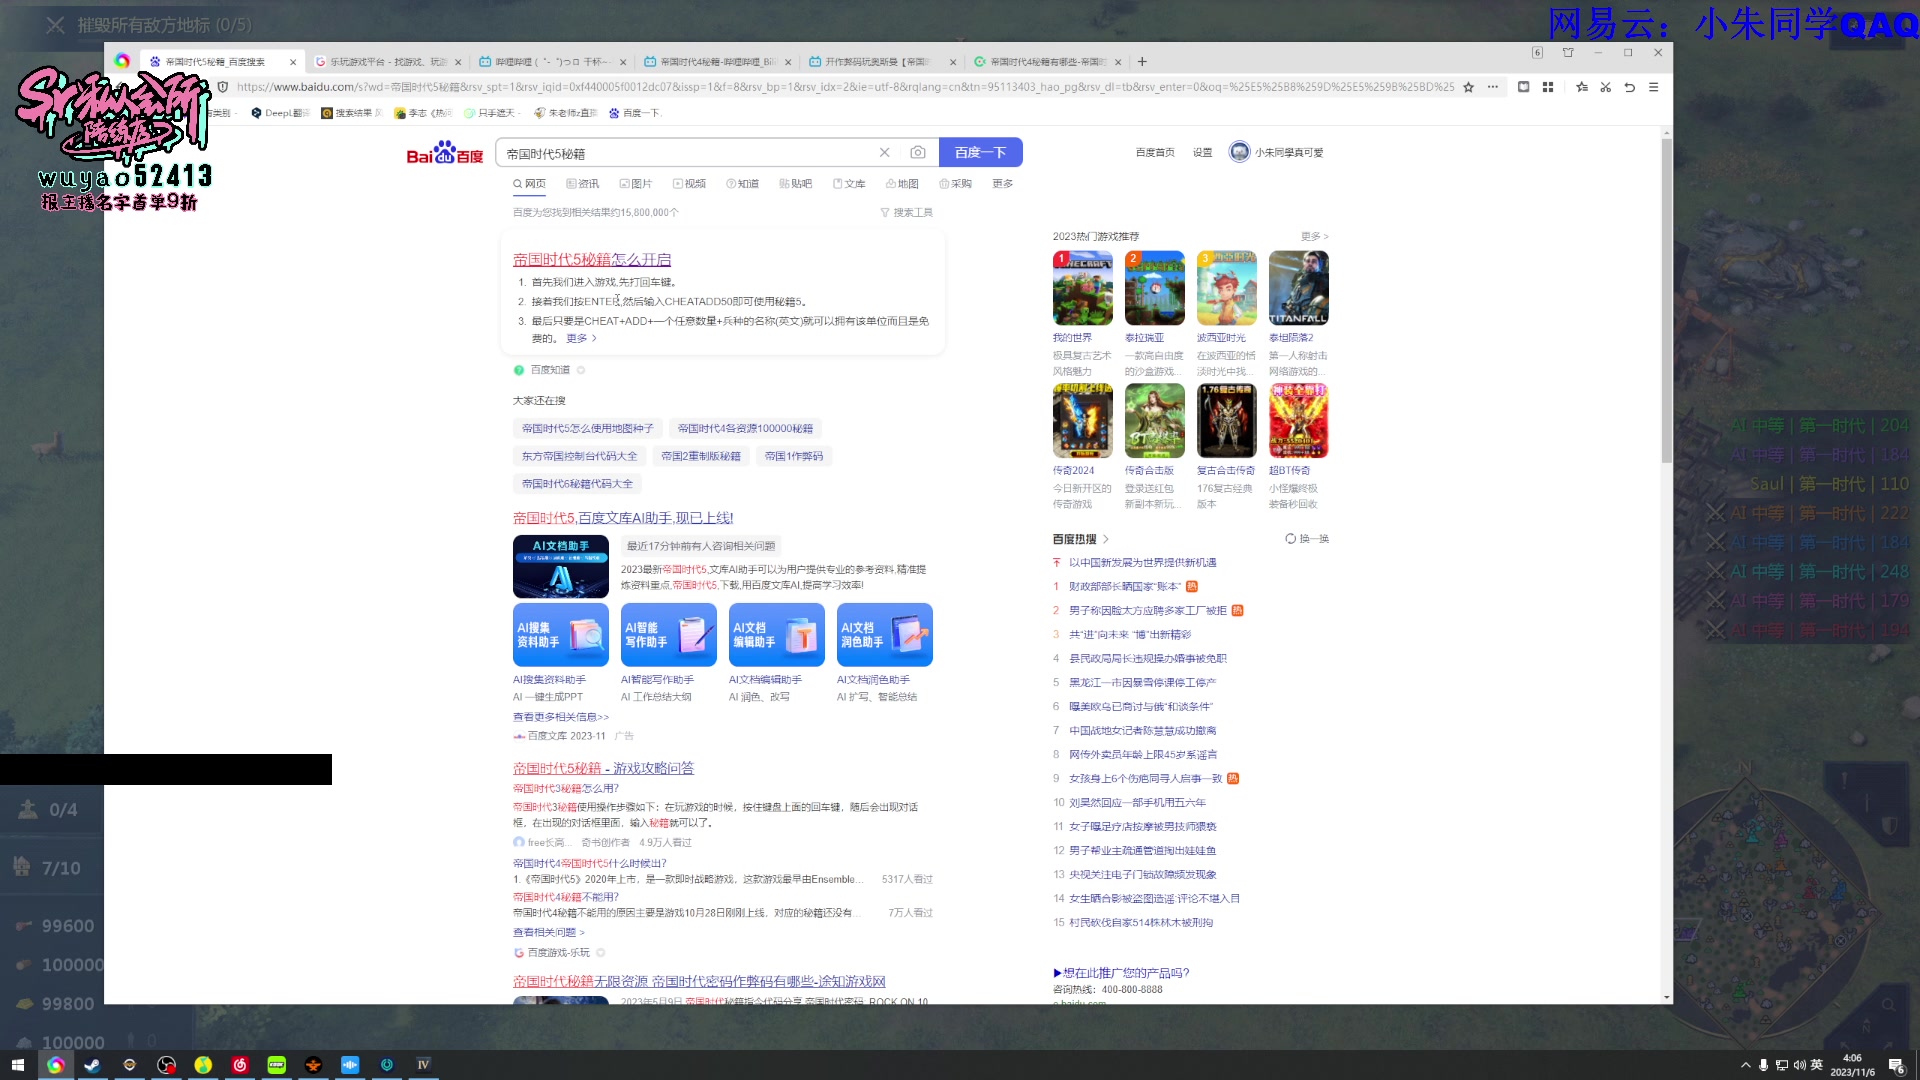
Task: Open 百度首页 link
Action: pos(1155,153)
